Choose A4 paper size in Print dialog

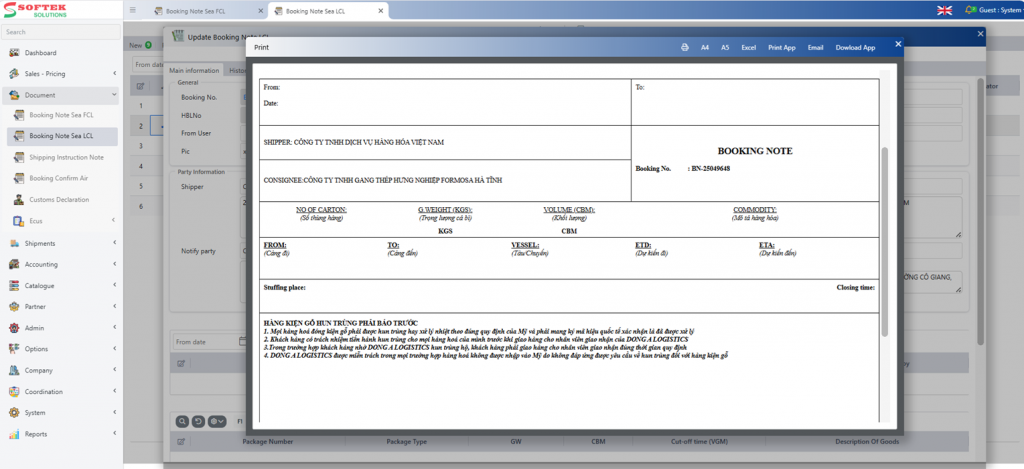[705, 48]
